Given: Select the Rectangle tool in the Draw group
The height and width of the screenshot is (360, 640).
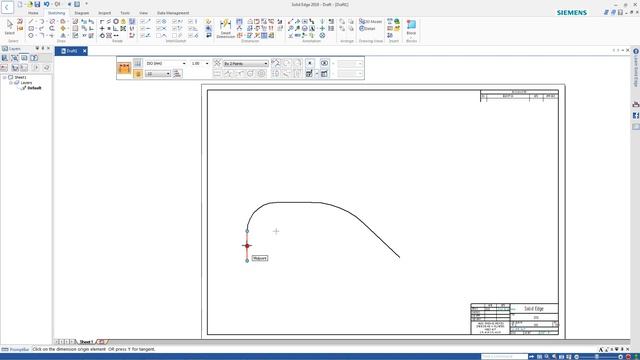Looking at the screenshot, I should pos(31,29).
